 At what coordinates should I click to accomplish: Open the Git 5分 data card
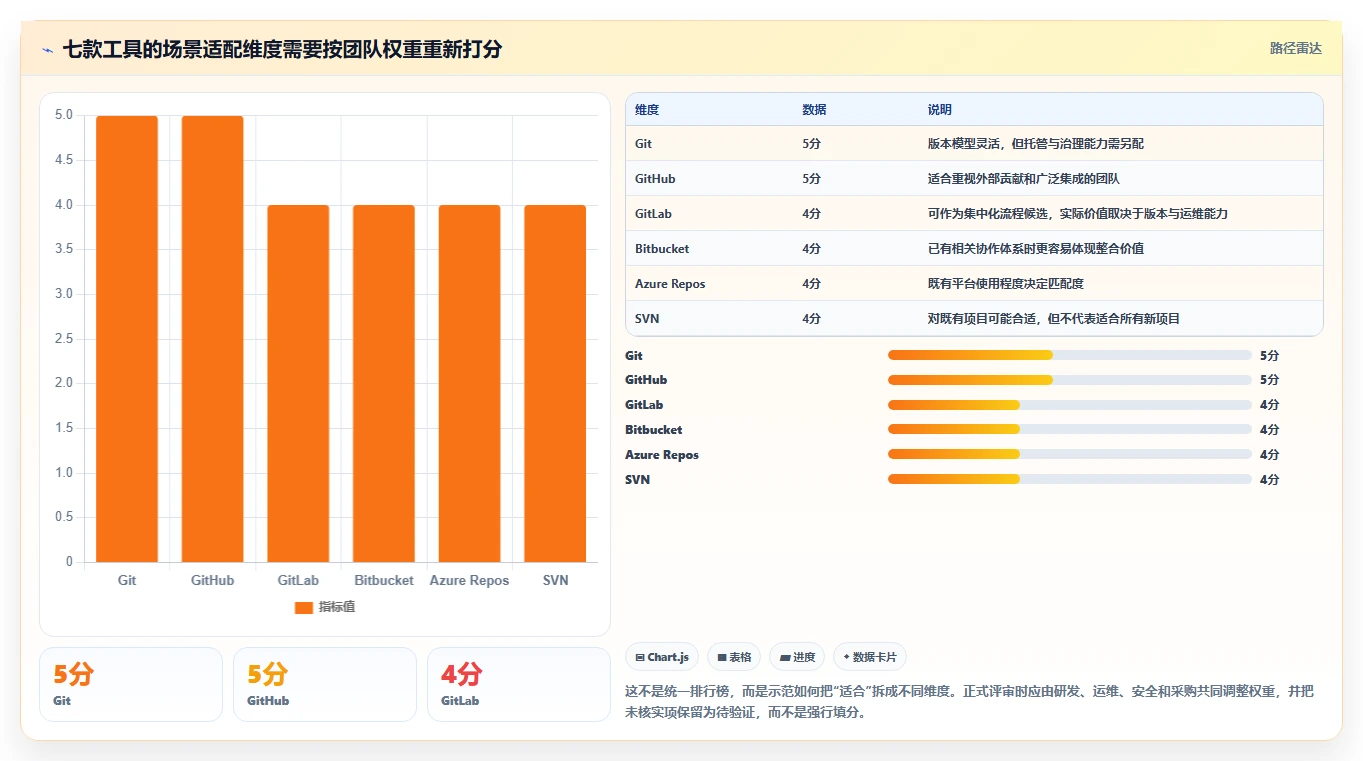click(131, 684)
